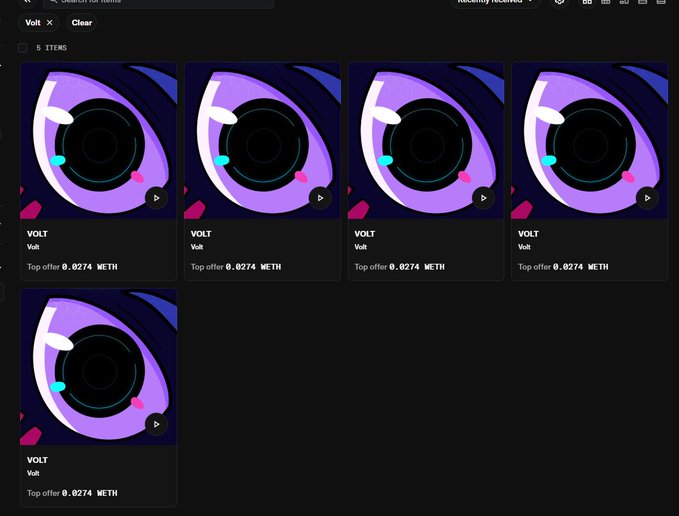This screenshot has height=516, width=679.
Task: Open the Recently received sort dropdown
Action: (x=495, y=2)
